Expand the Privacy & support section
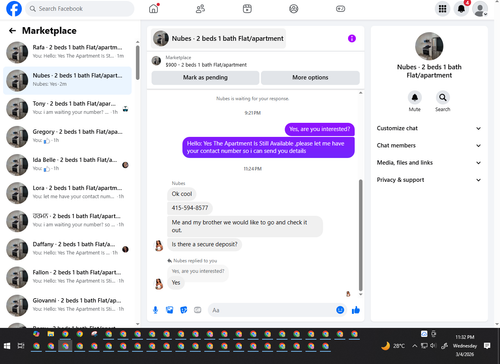 tap(429, 180)
